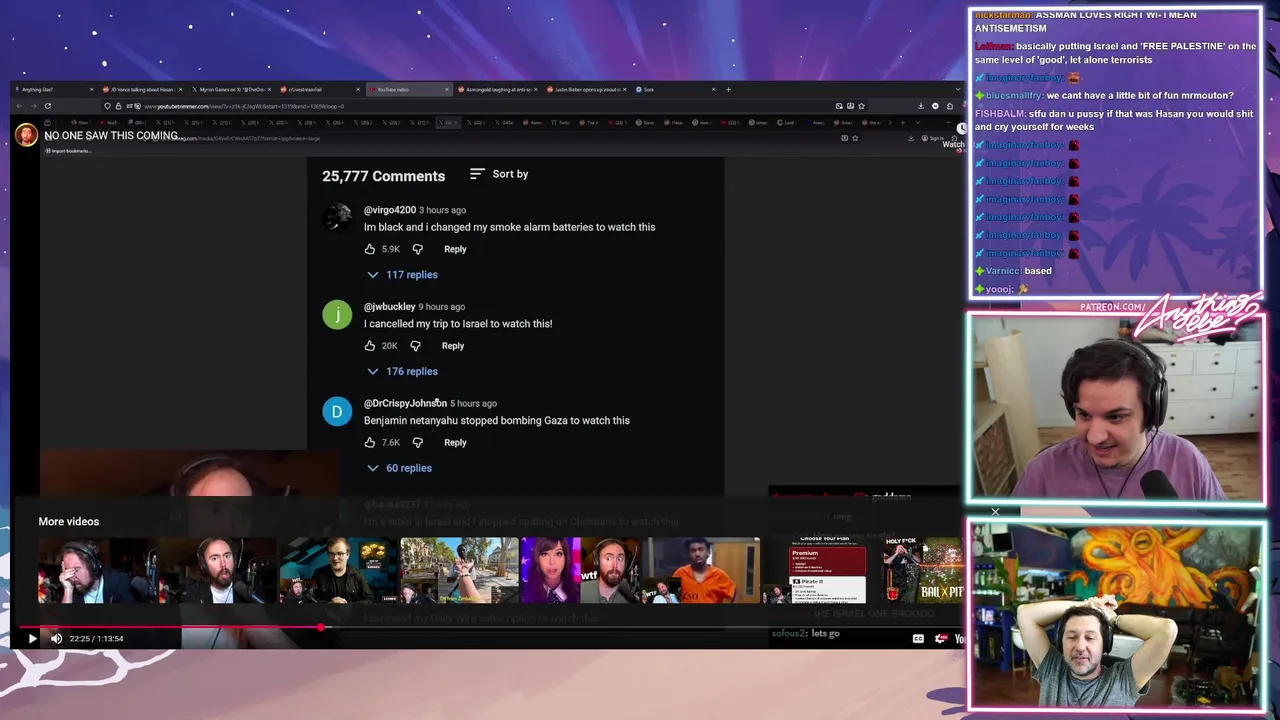The image size is (1280, 720).
Task: Dislike the @jwbuckley comment
Action: tap(416, 346)
